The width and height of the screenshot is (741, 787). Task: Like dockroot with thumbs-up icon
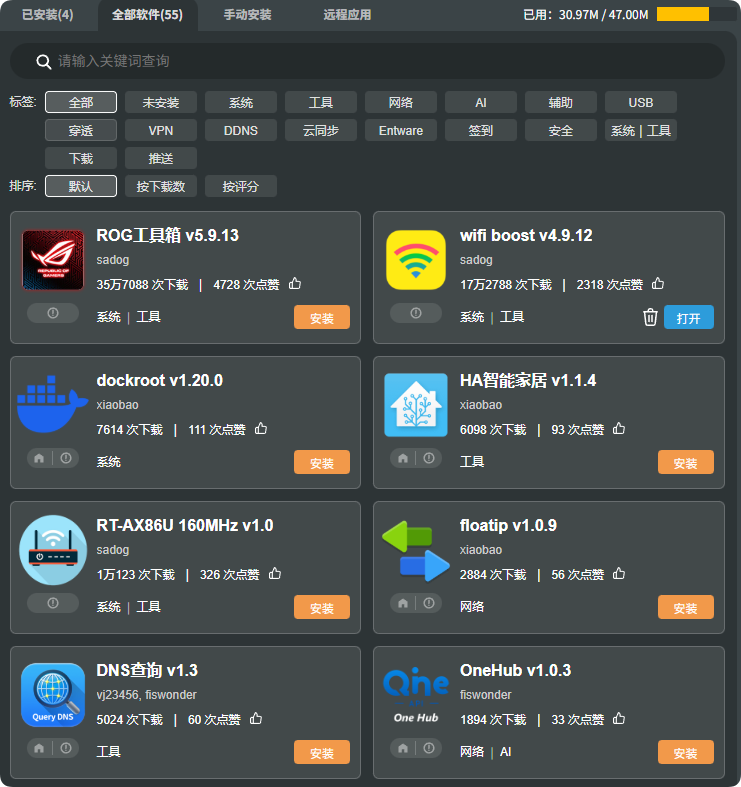coord(261,429)
